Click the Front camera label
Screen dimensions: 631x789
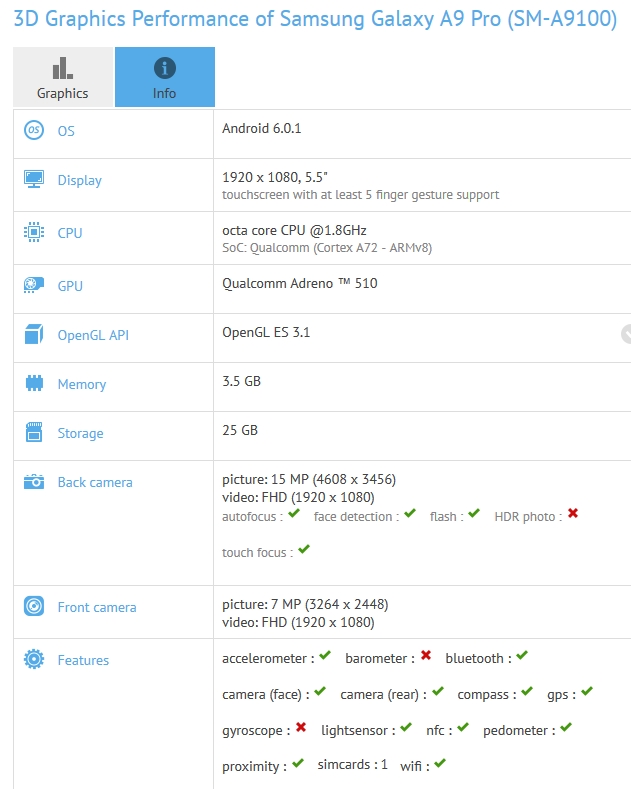click(97, 607)
